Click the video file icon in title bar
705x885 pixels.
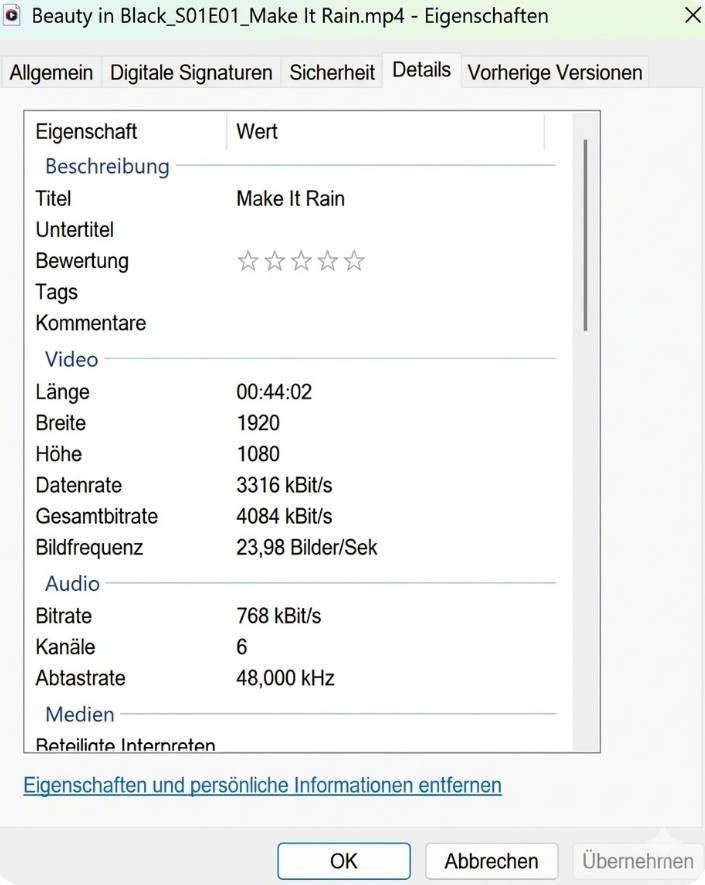[x=13, y=16]
